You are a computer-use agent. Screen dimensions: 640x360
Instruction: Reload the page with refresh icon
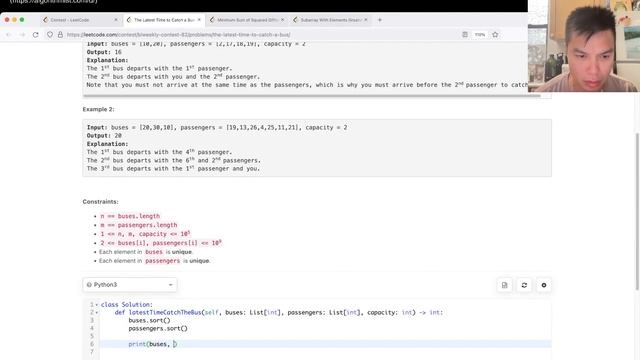[36, 35]
